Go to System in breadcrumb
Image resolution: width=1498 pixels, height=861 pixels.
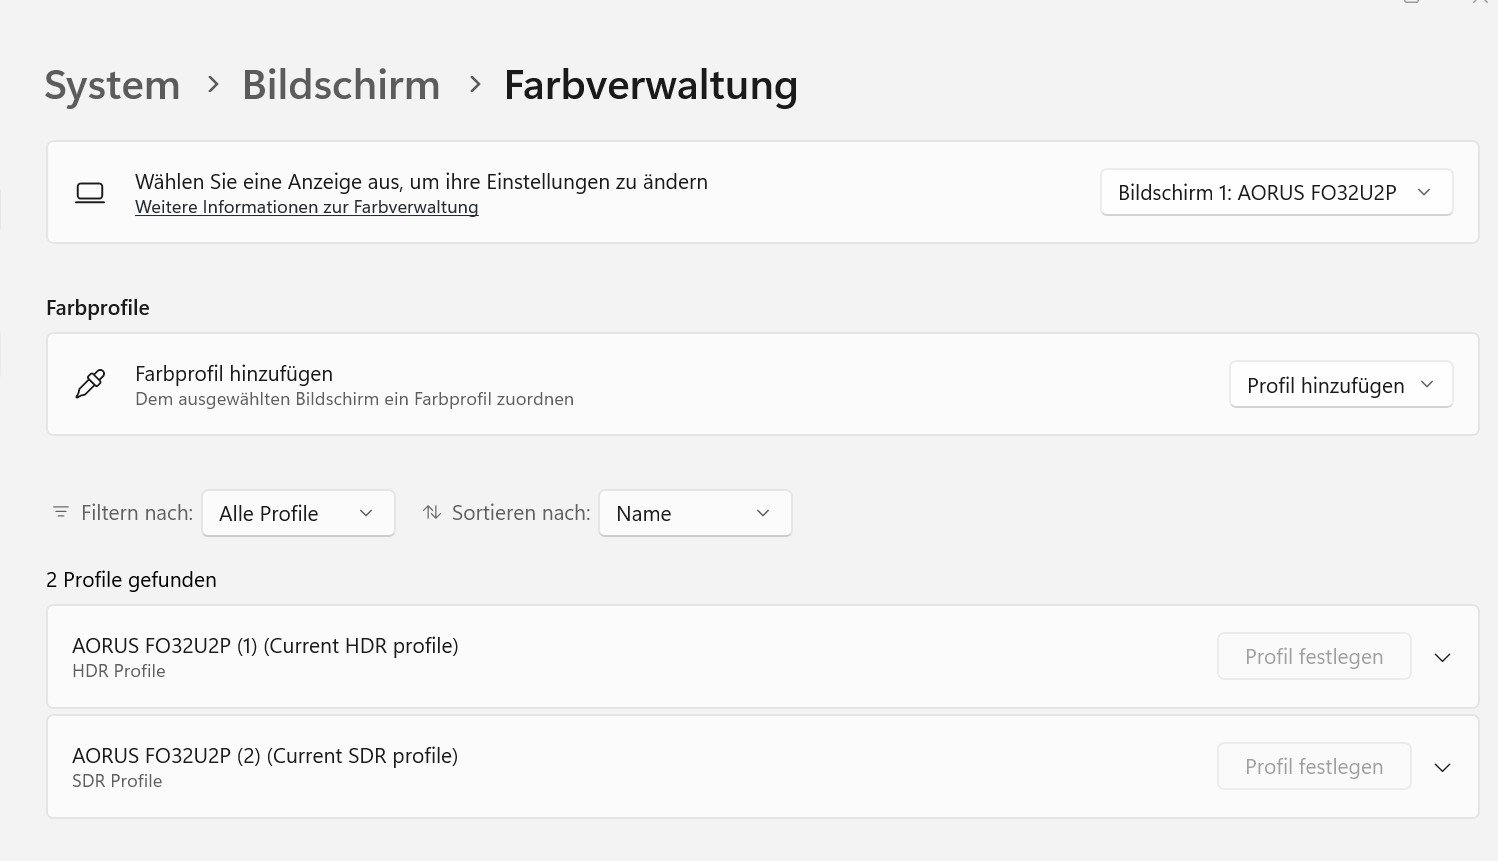click(x=112, y=85)
